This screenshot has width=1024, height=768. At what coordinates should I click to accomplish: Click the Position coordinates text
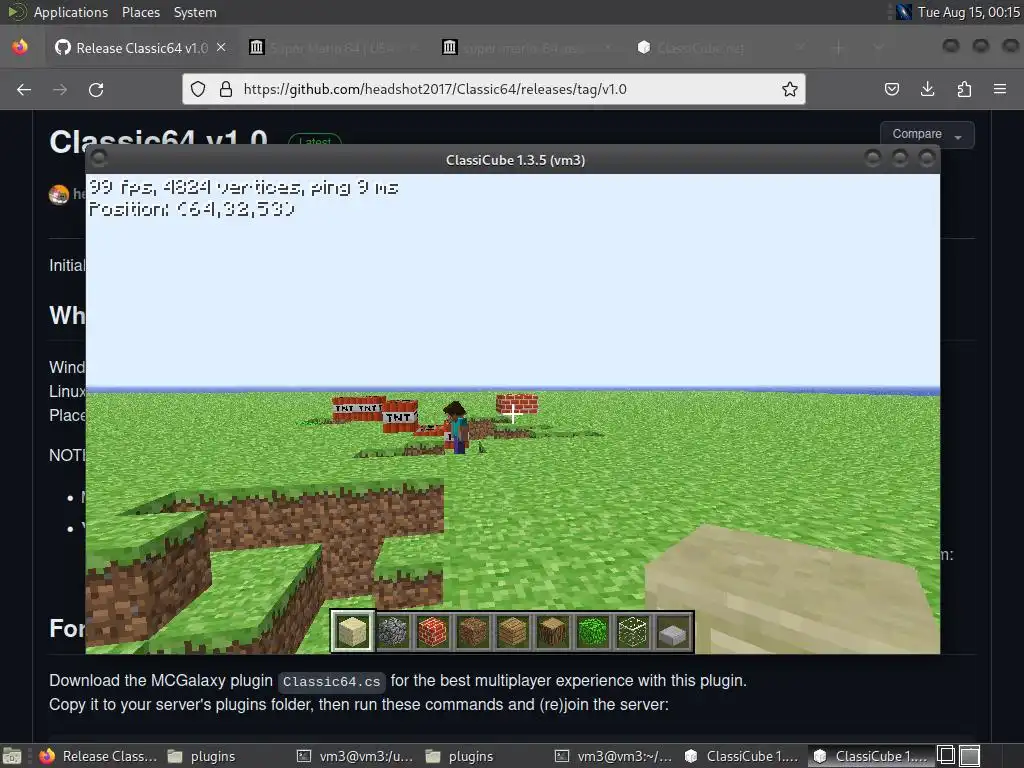click(191, 209)
